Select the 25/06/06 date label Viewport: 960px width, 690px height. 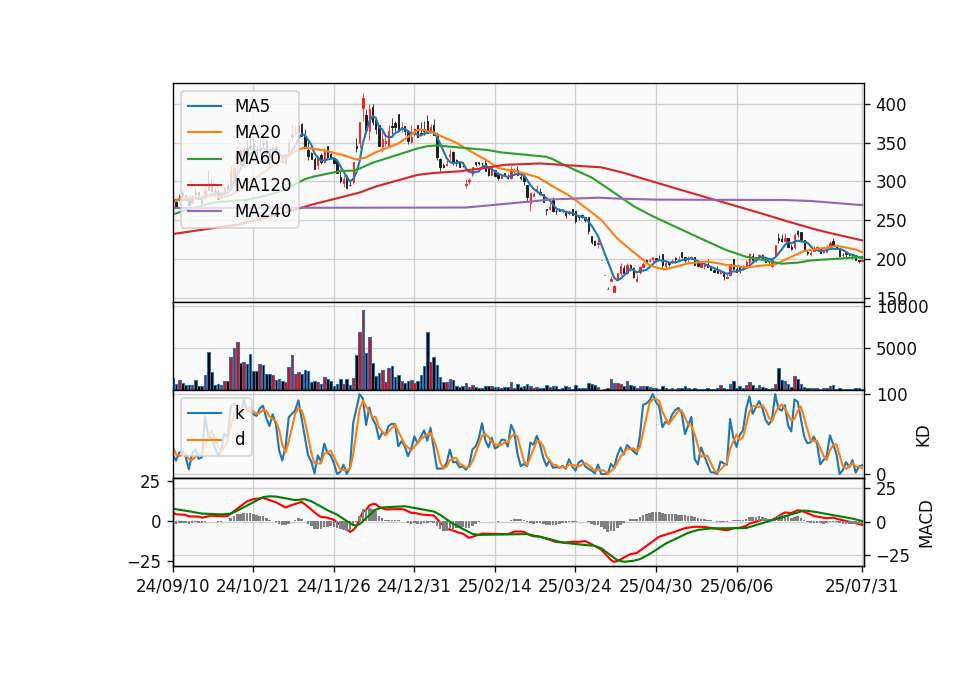tap(737, 586)
